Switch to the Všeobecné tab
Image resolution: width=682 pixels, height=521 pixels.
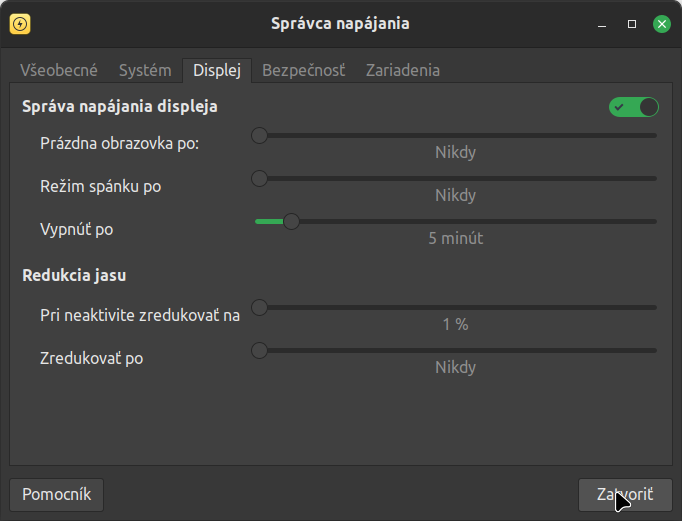click(59, 70)
